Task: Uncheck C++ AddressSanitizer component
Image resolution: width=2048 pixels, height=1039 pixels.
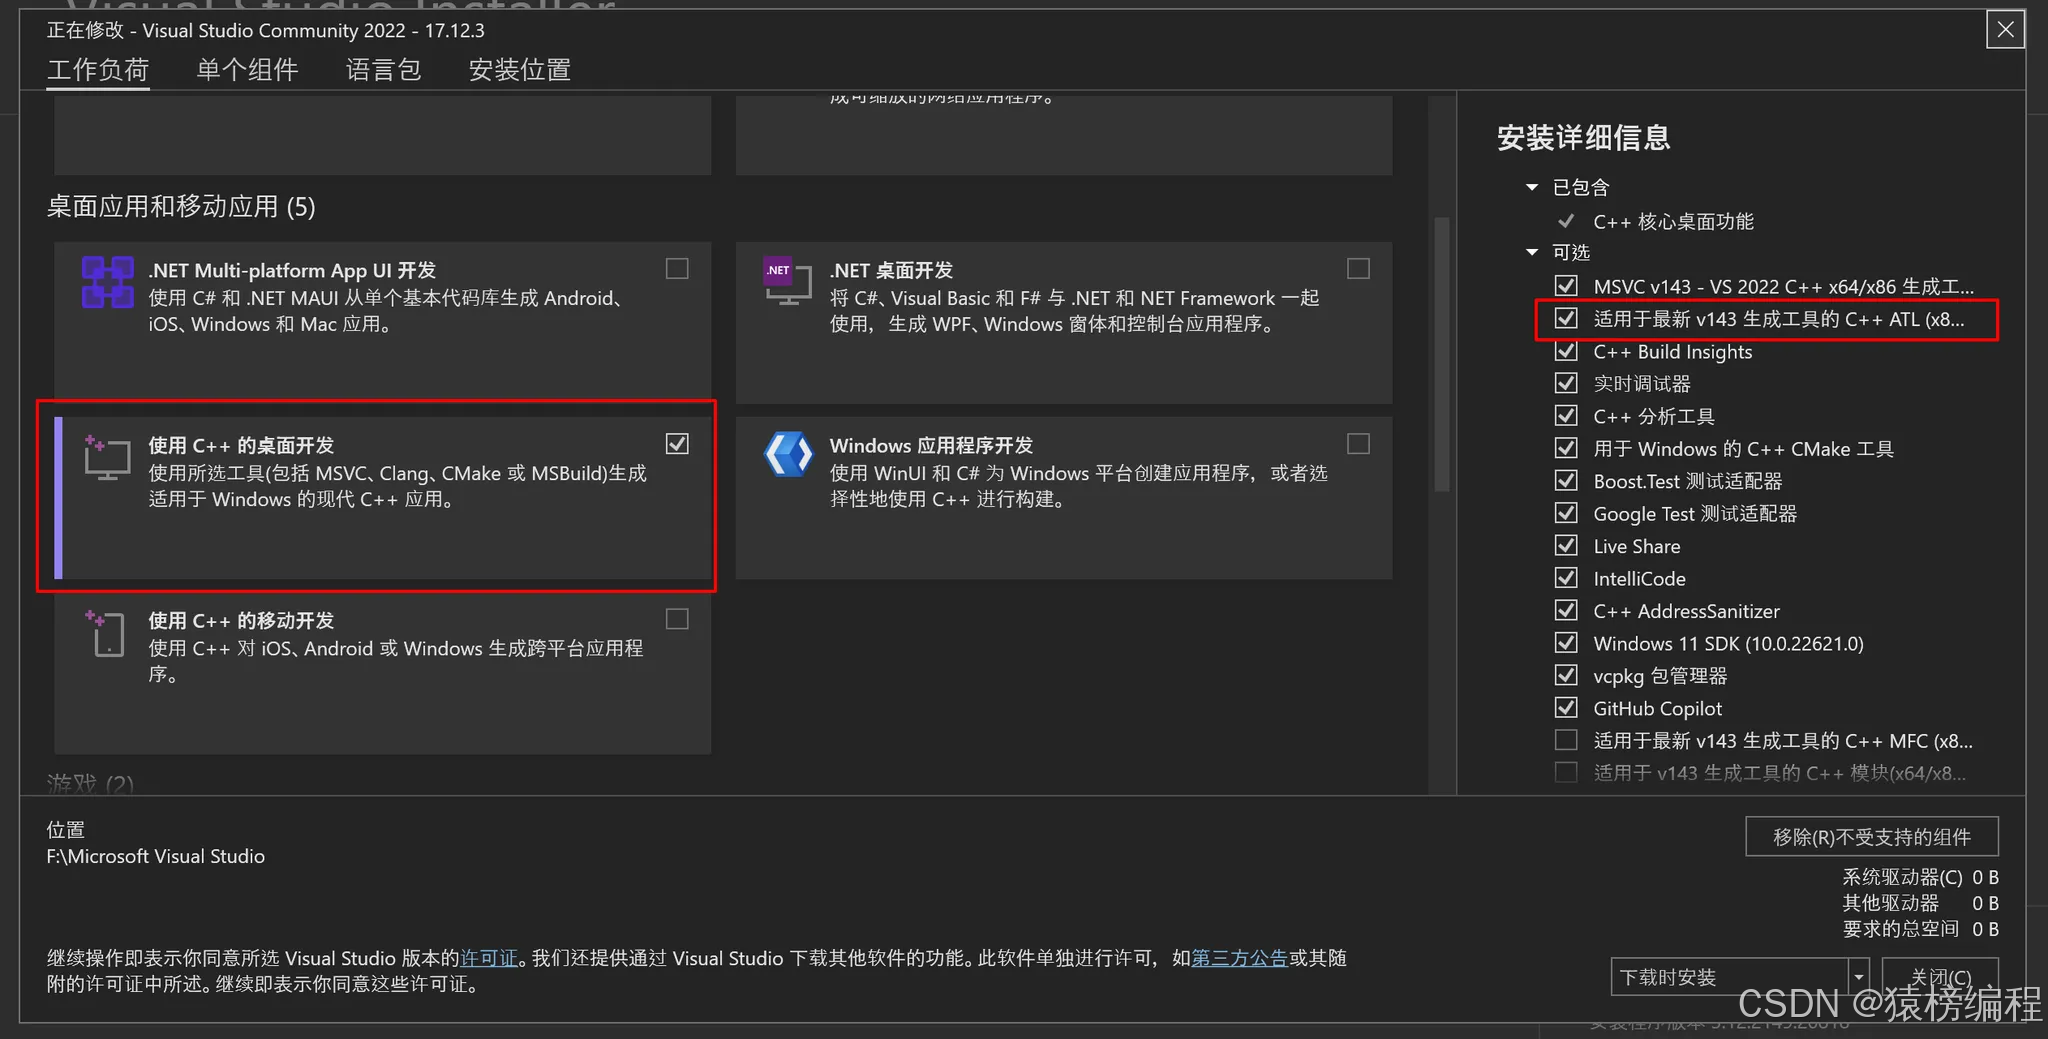Action: click(x=1566, y=610)
